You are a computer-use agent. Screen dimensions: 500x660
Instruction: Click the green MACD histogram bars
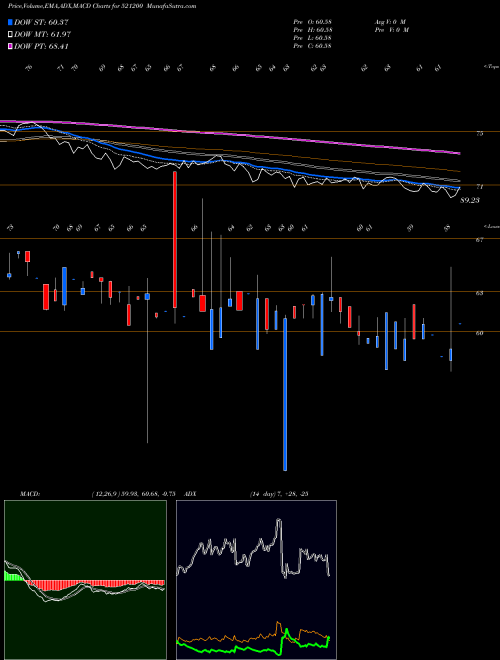pyautogui.click(x=13, y=576)
